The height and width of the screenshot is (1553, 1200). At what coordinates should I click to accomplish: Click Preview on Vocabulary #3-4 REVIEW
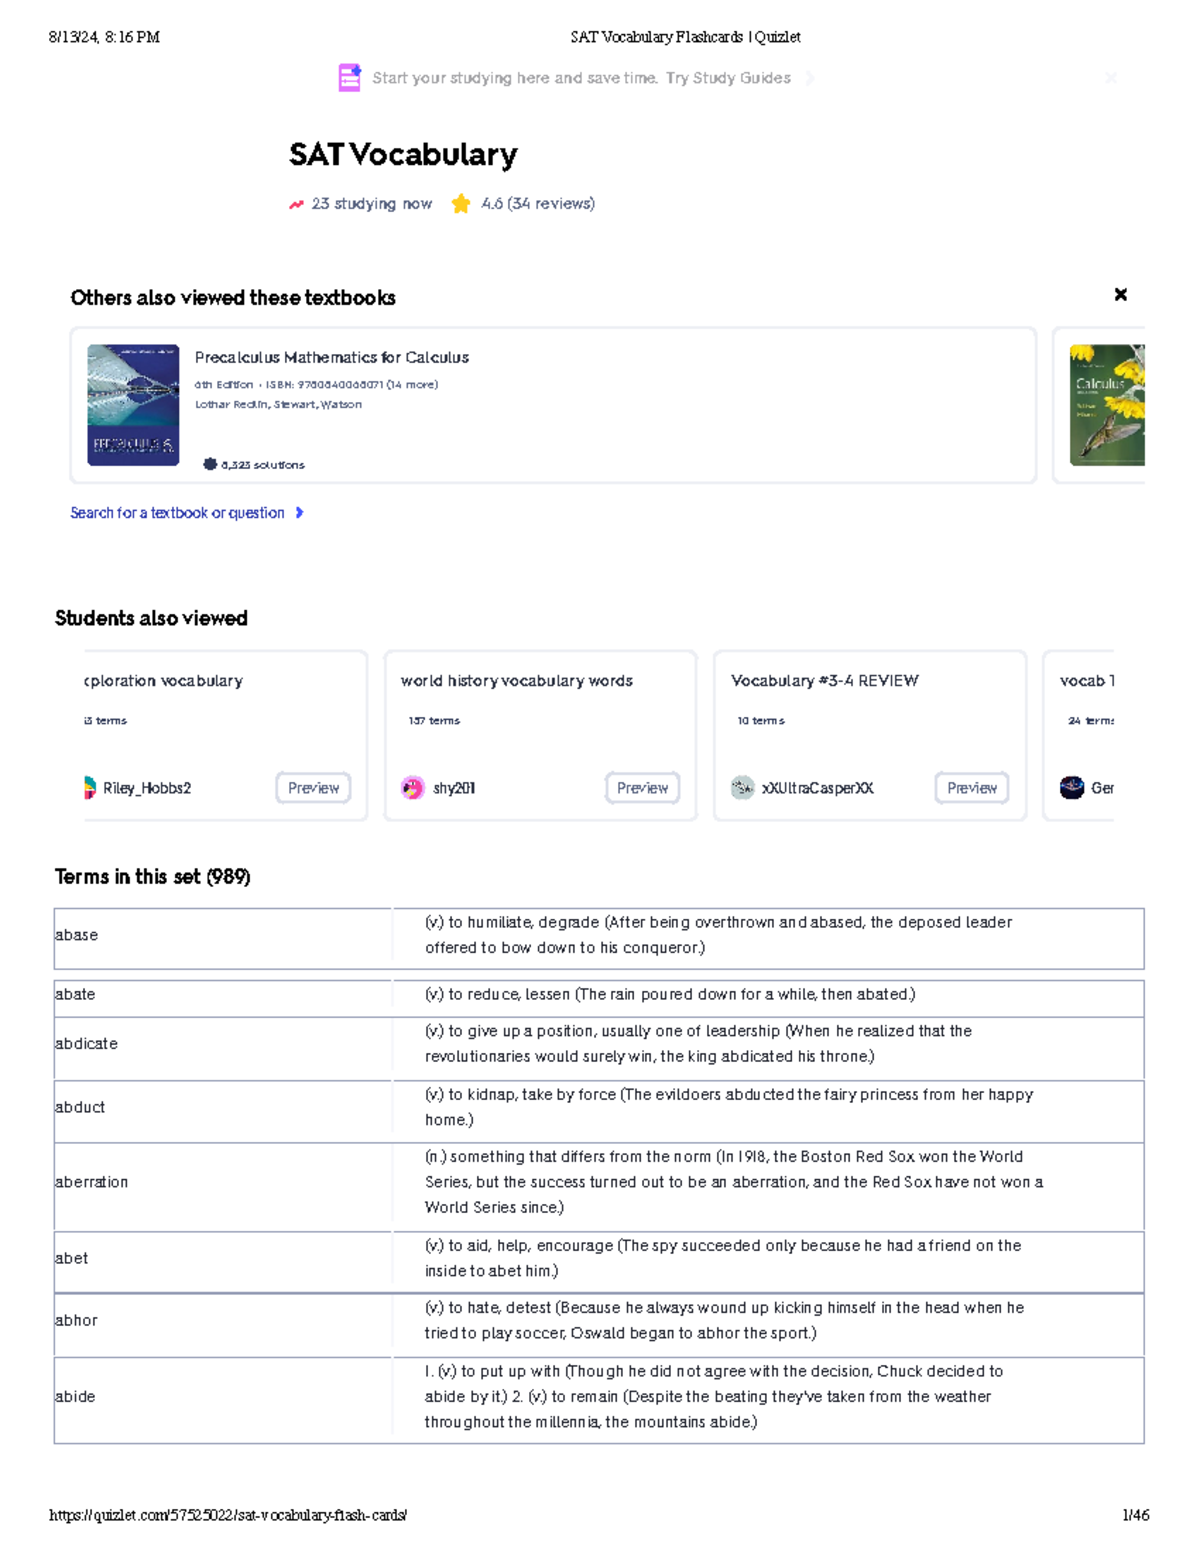971,788
